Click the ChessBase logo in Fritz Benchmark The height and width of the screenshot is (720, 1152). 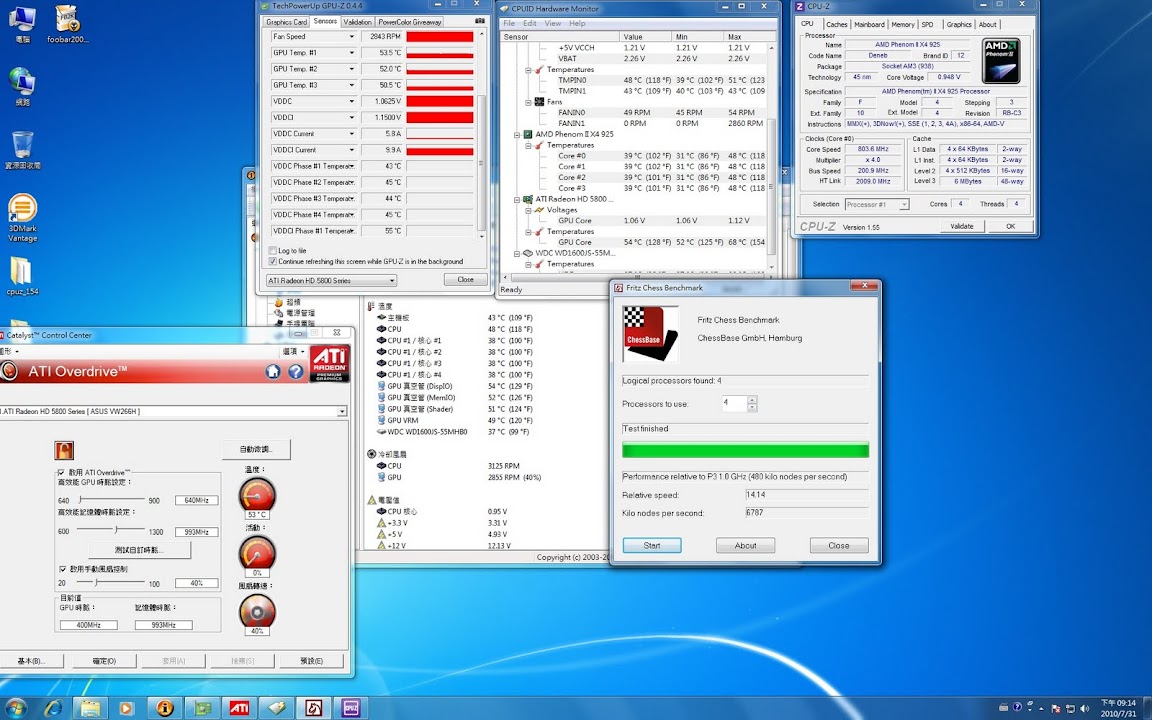(650, 334)
